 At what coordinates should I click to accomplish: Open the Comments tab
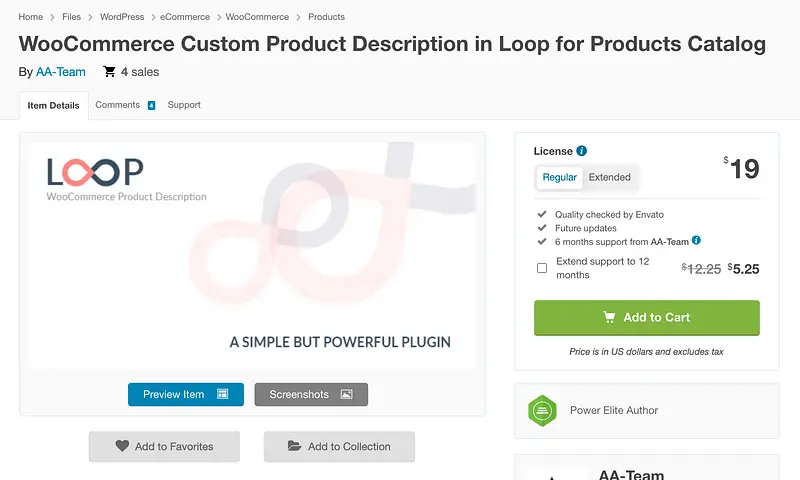pos(118,105)
